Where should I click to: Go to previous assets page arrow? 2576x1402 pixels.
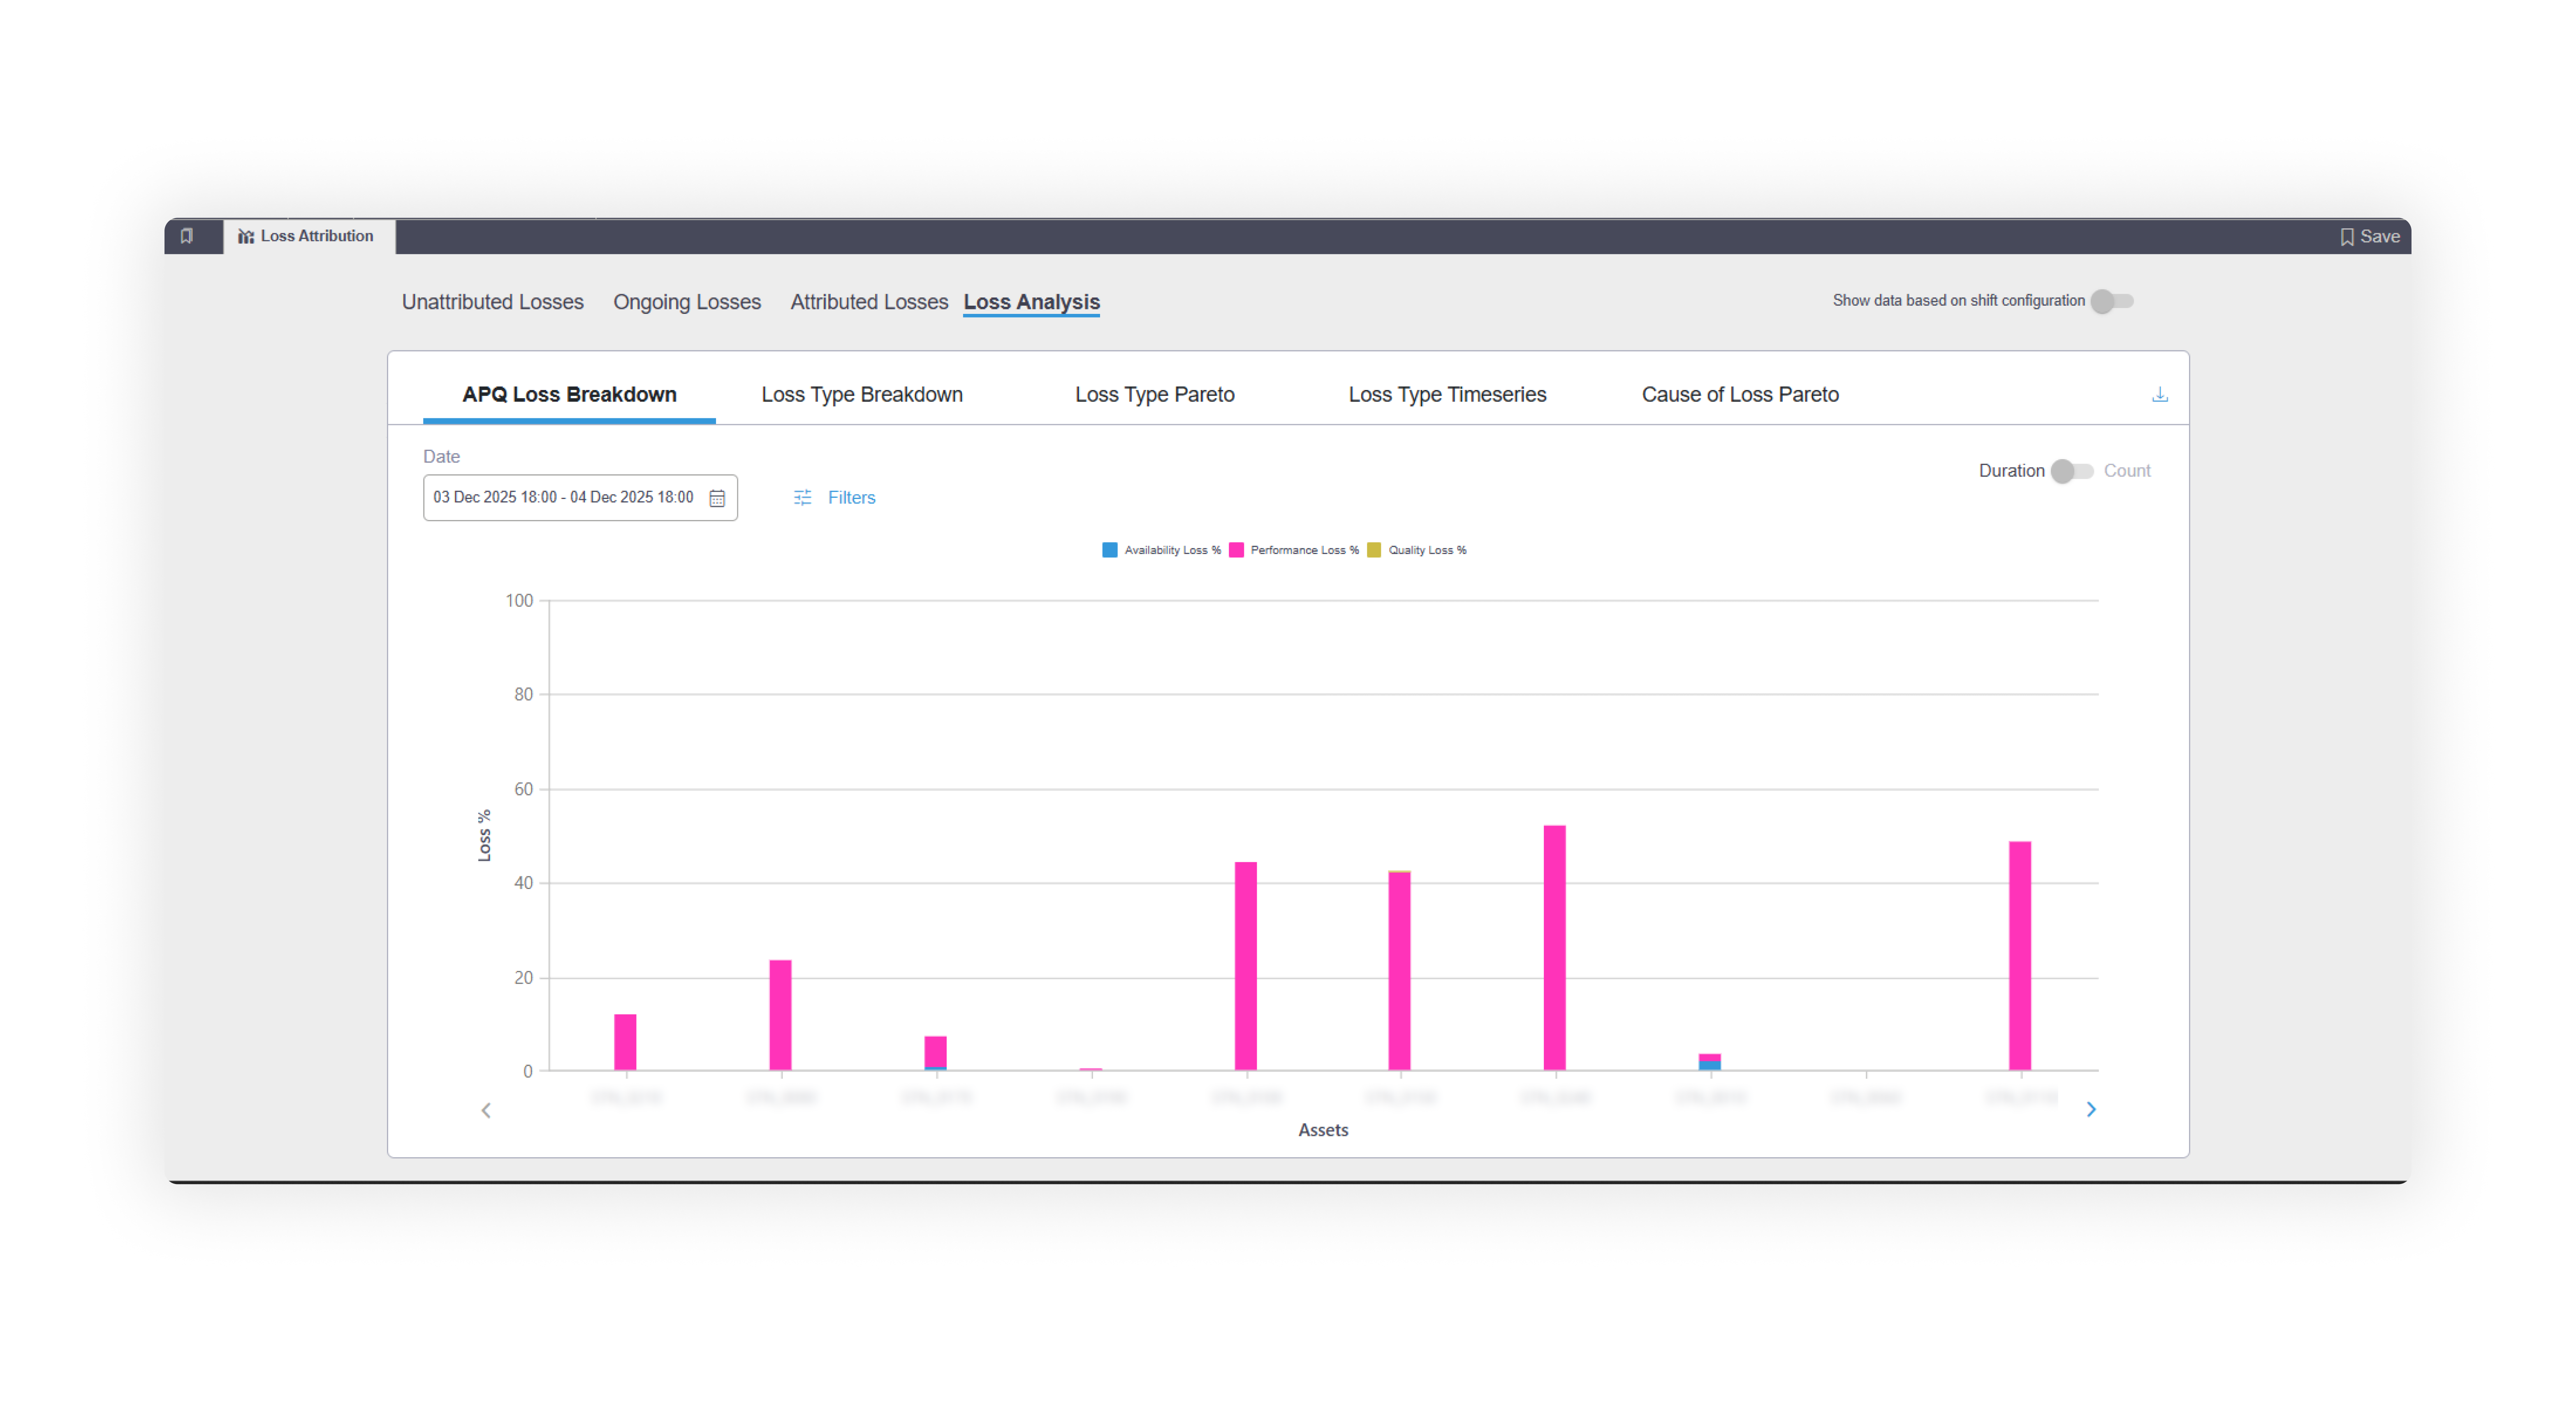pyautogui.click(x=486, y=1110)
